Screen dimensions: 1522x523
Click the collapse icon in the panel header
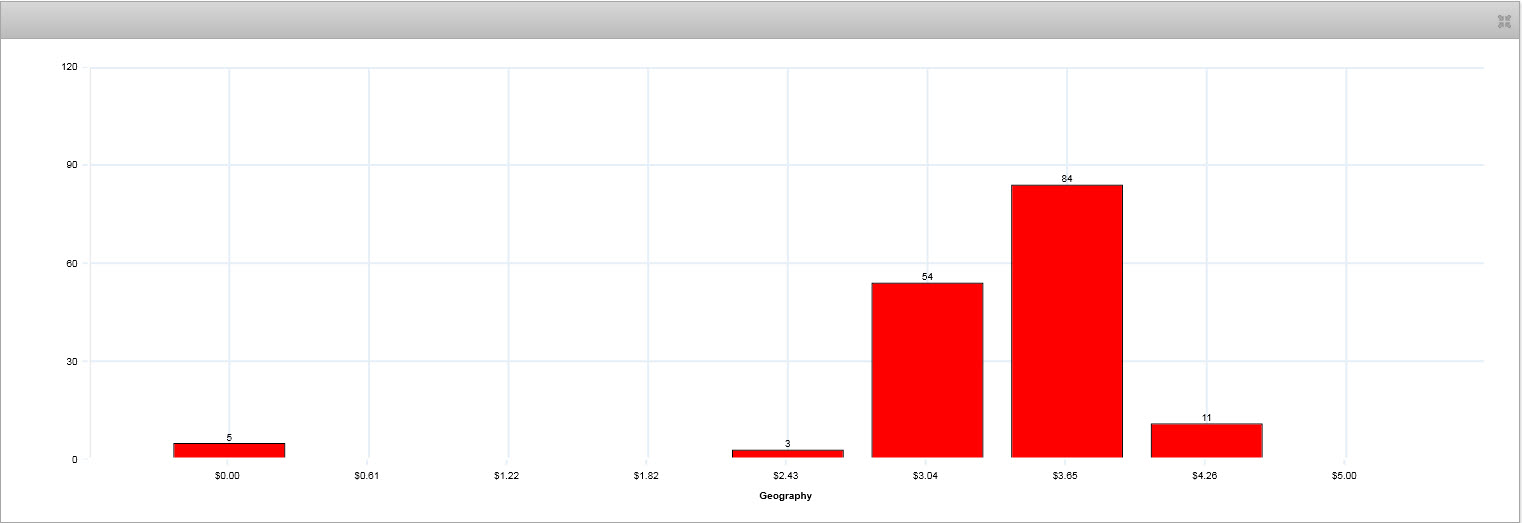tap(1503, 21)
